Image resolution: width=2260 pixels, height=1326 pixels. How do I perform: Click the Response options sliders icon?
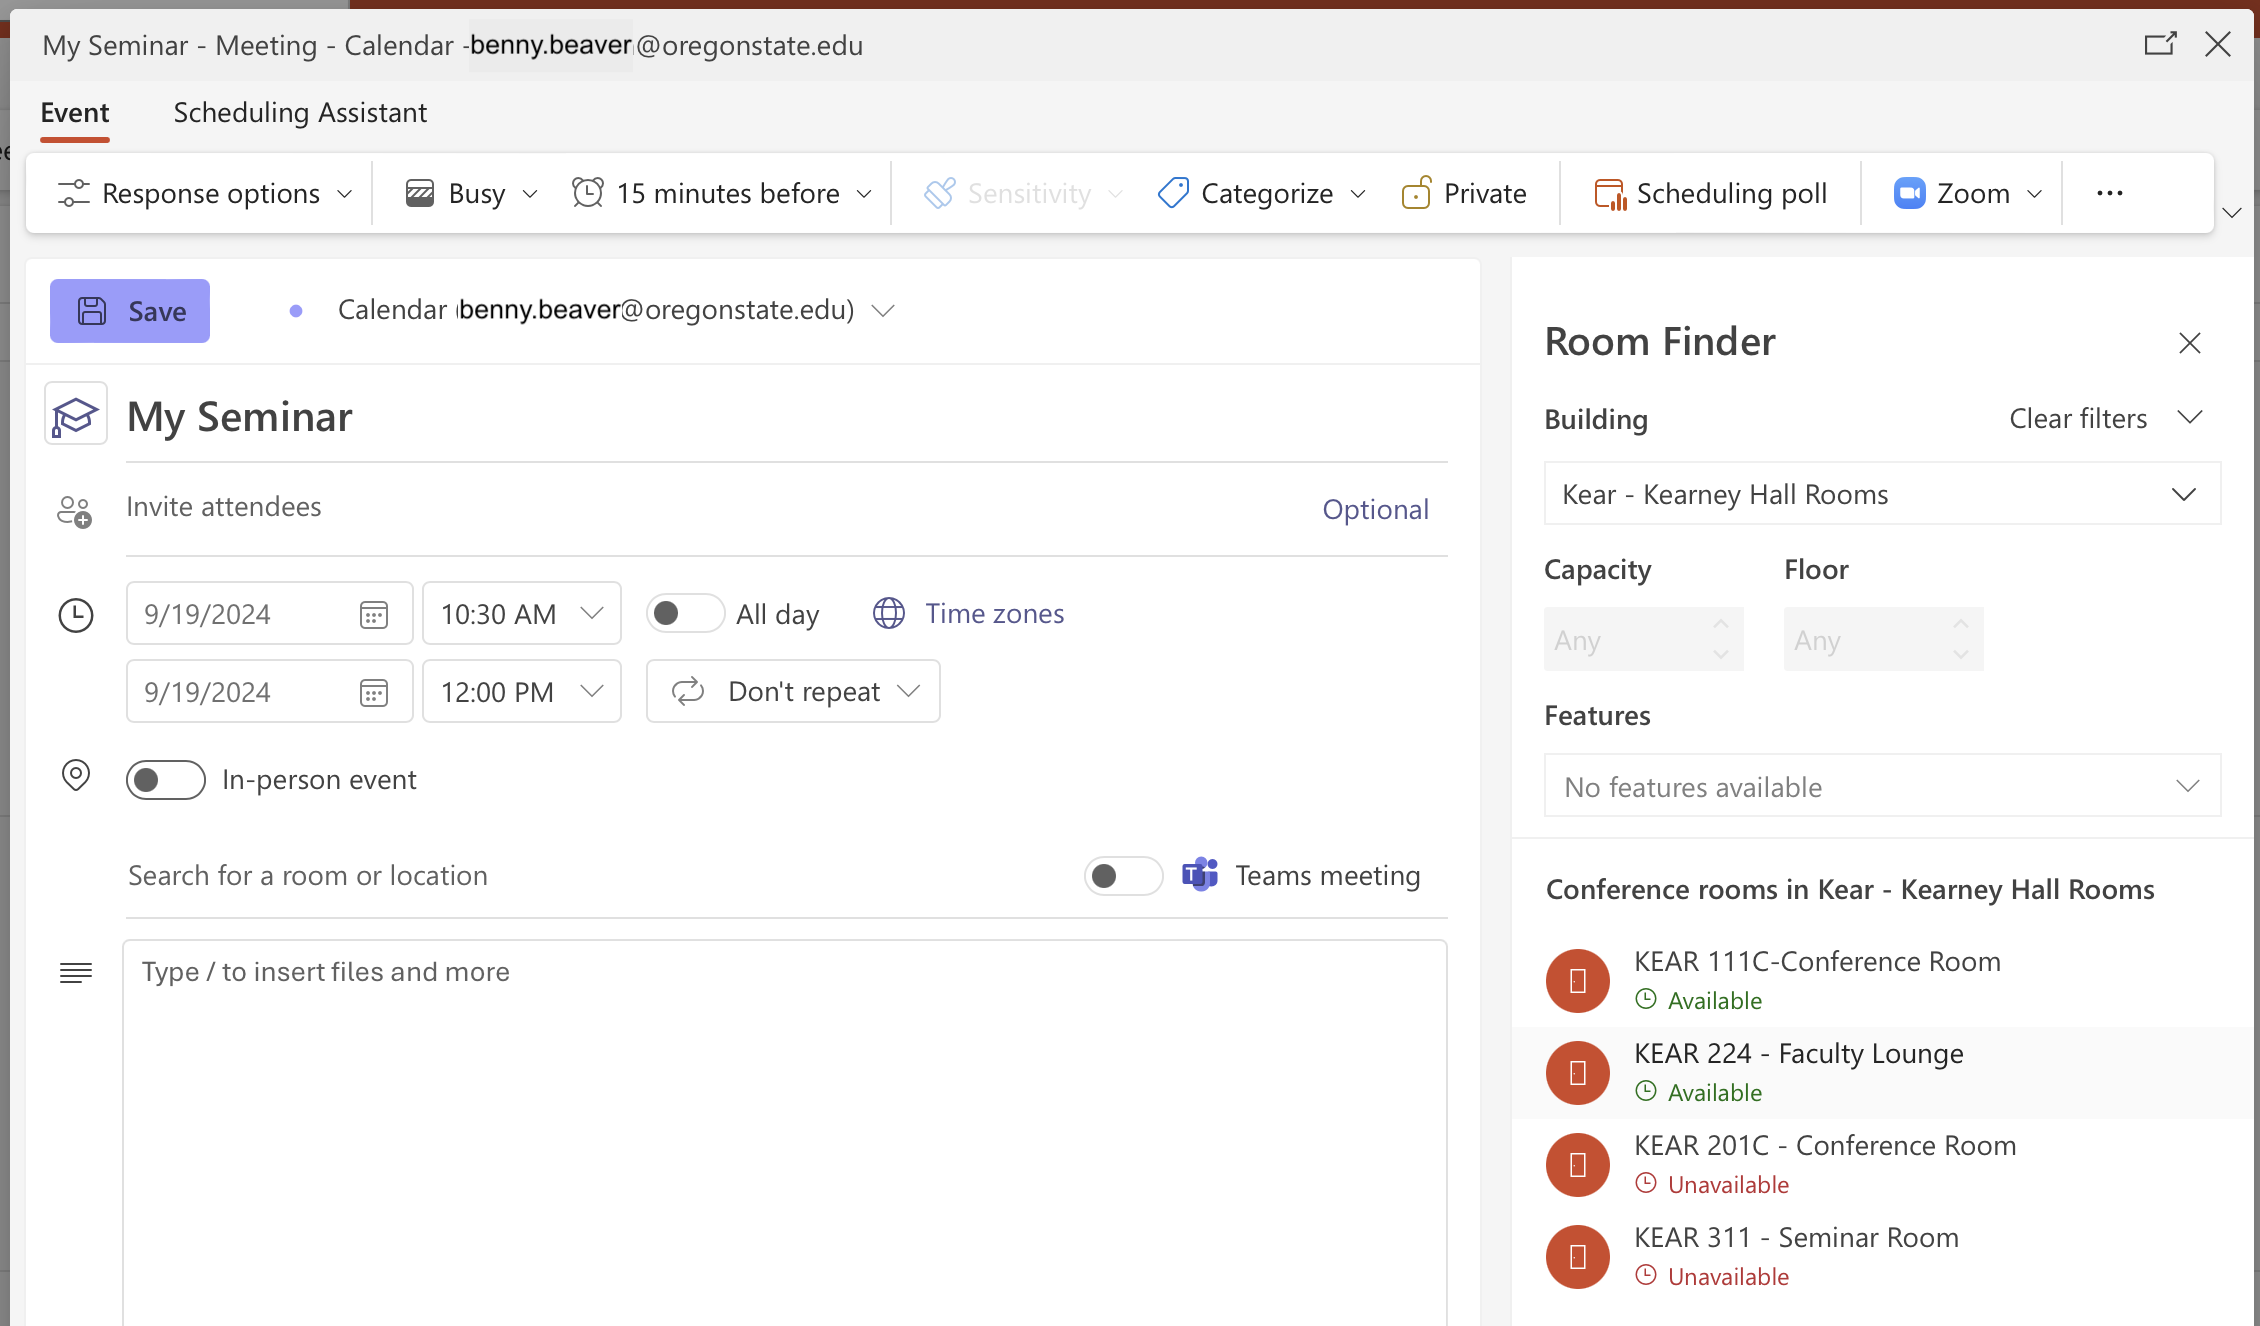point(73,193)
